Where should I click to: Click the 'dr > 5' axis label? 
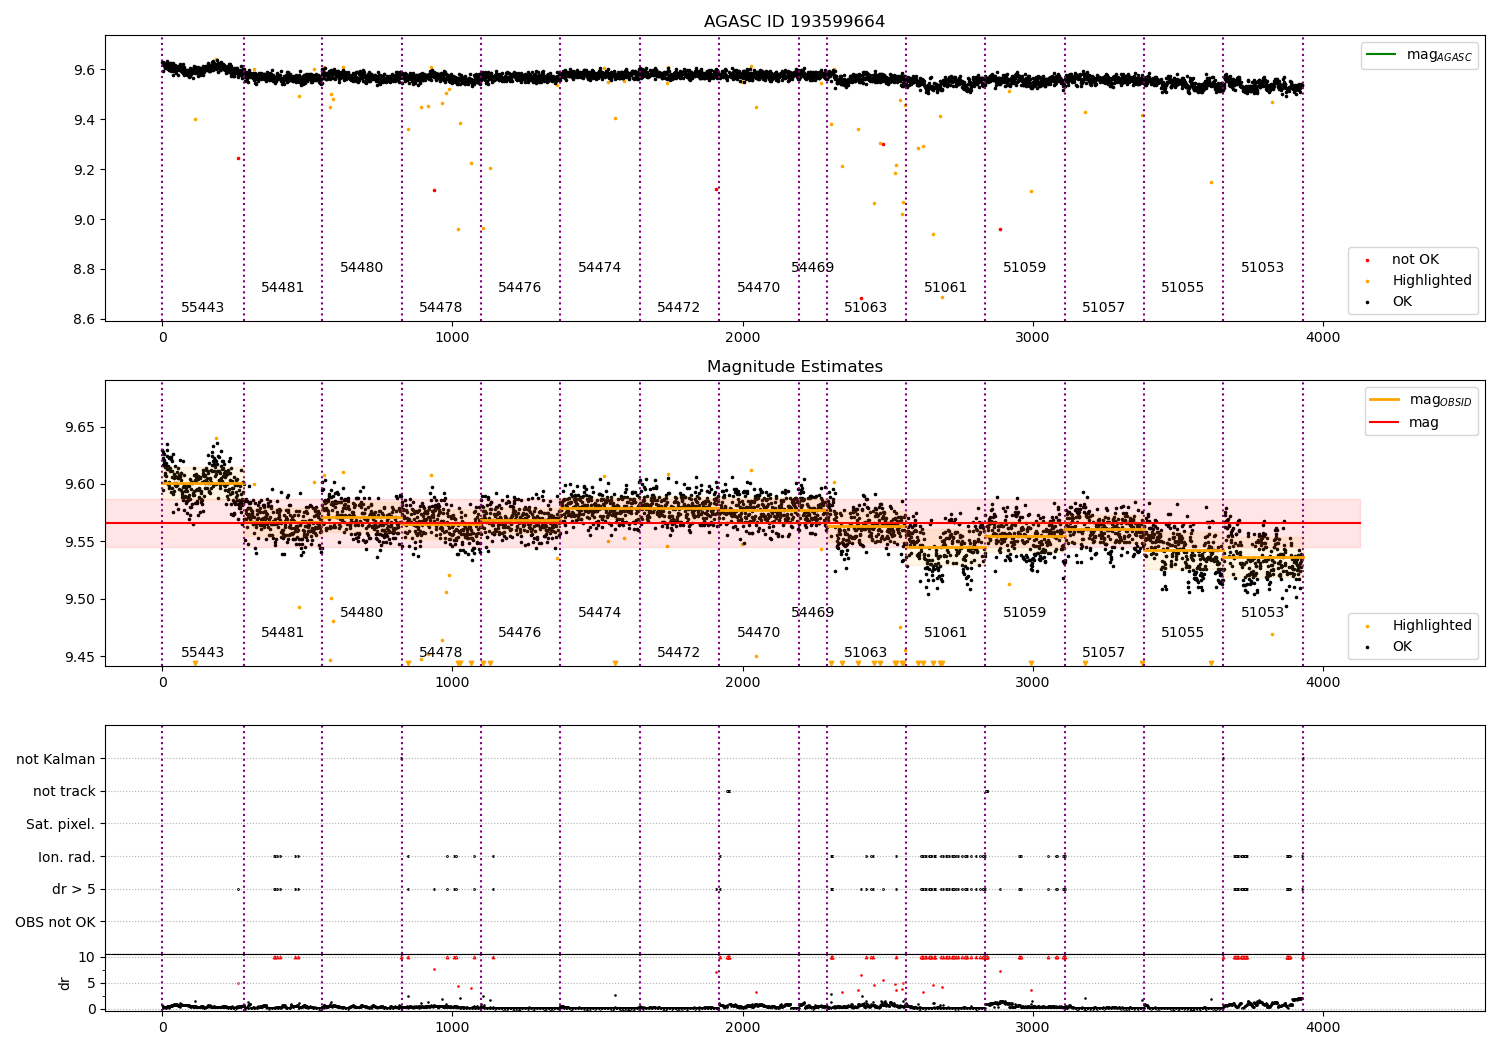tap(74, 889)
